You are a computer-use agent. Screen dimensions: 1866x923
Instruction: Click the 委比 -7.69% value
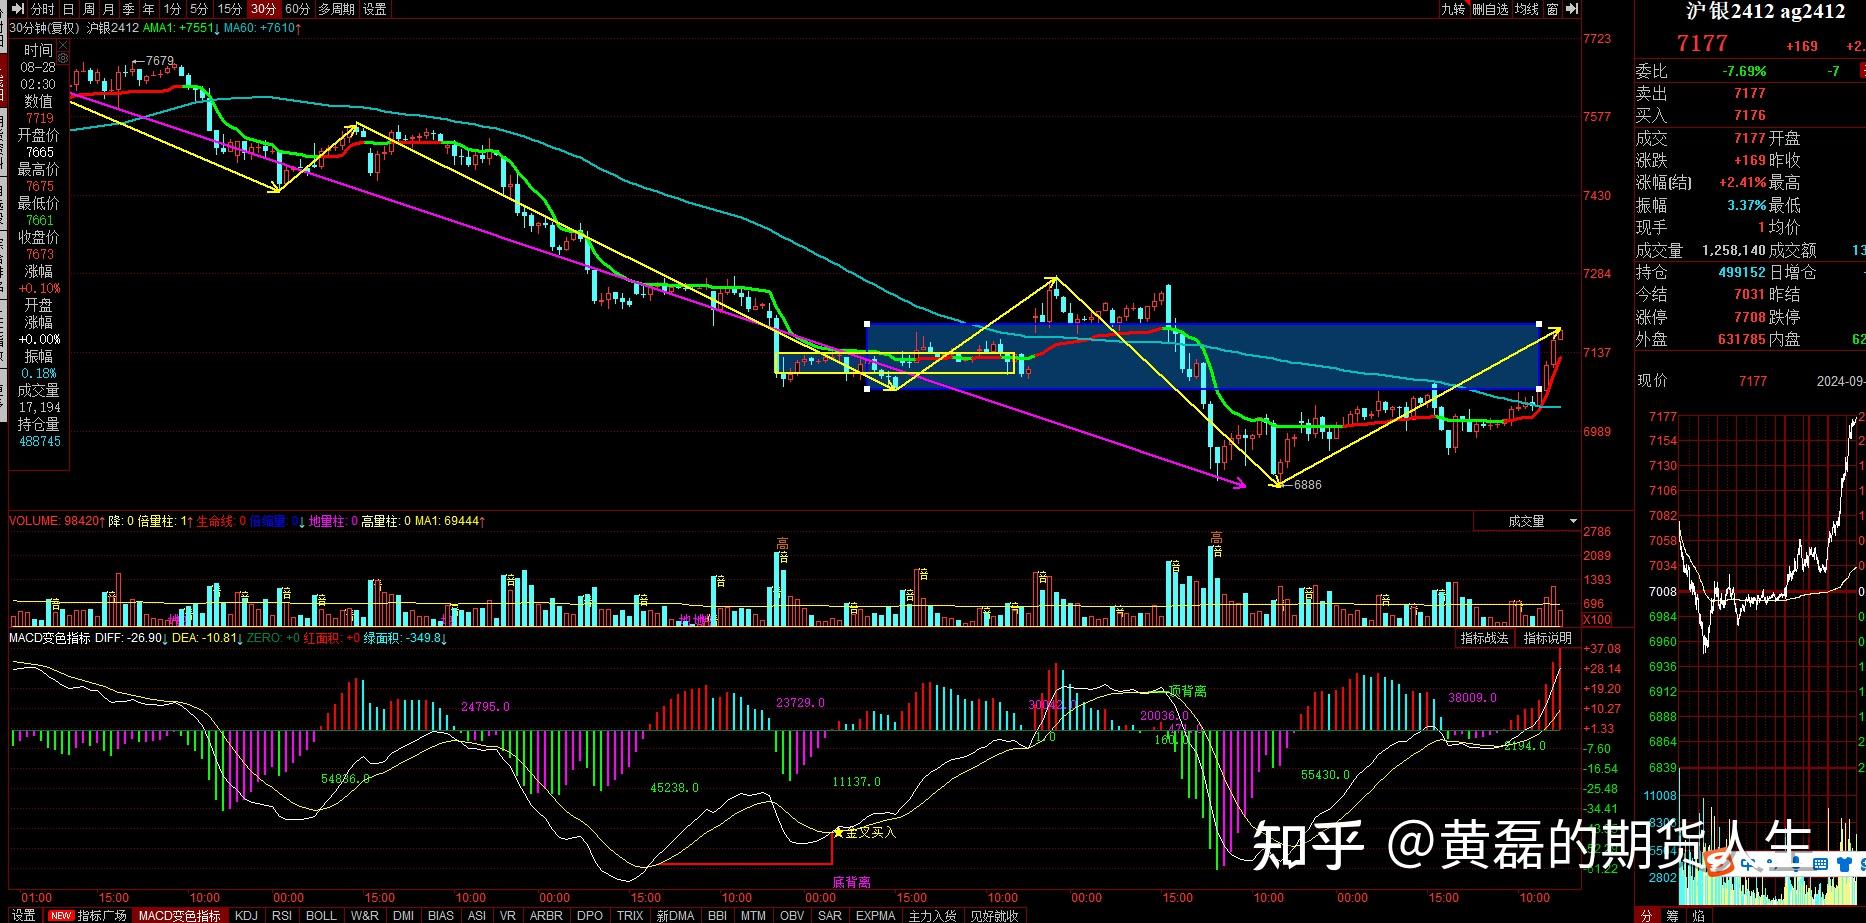point(1744,71)
